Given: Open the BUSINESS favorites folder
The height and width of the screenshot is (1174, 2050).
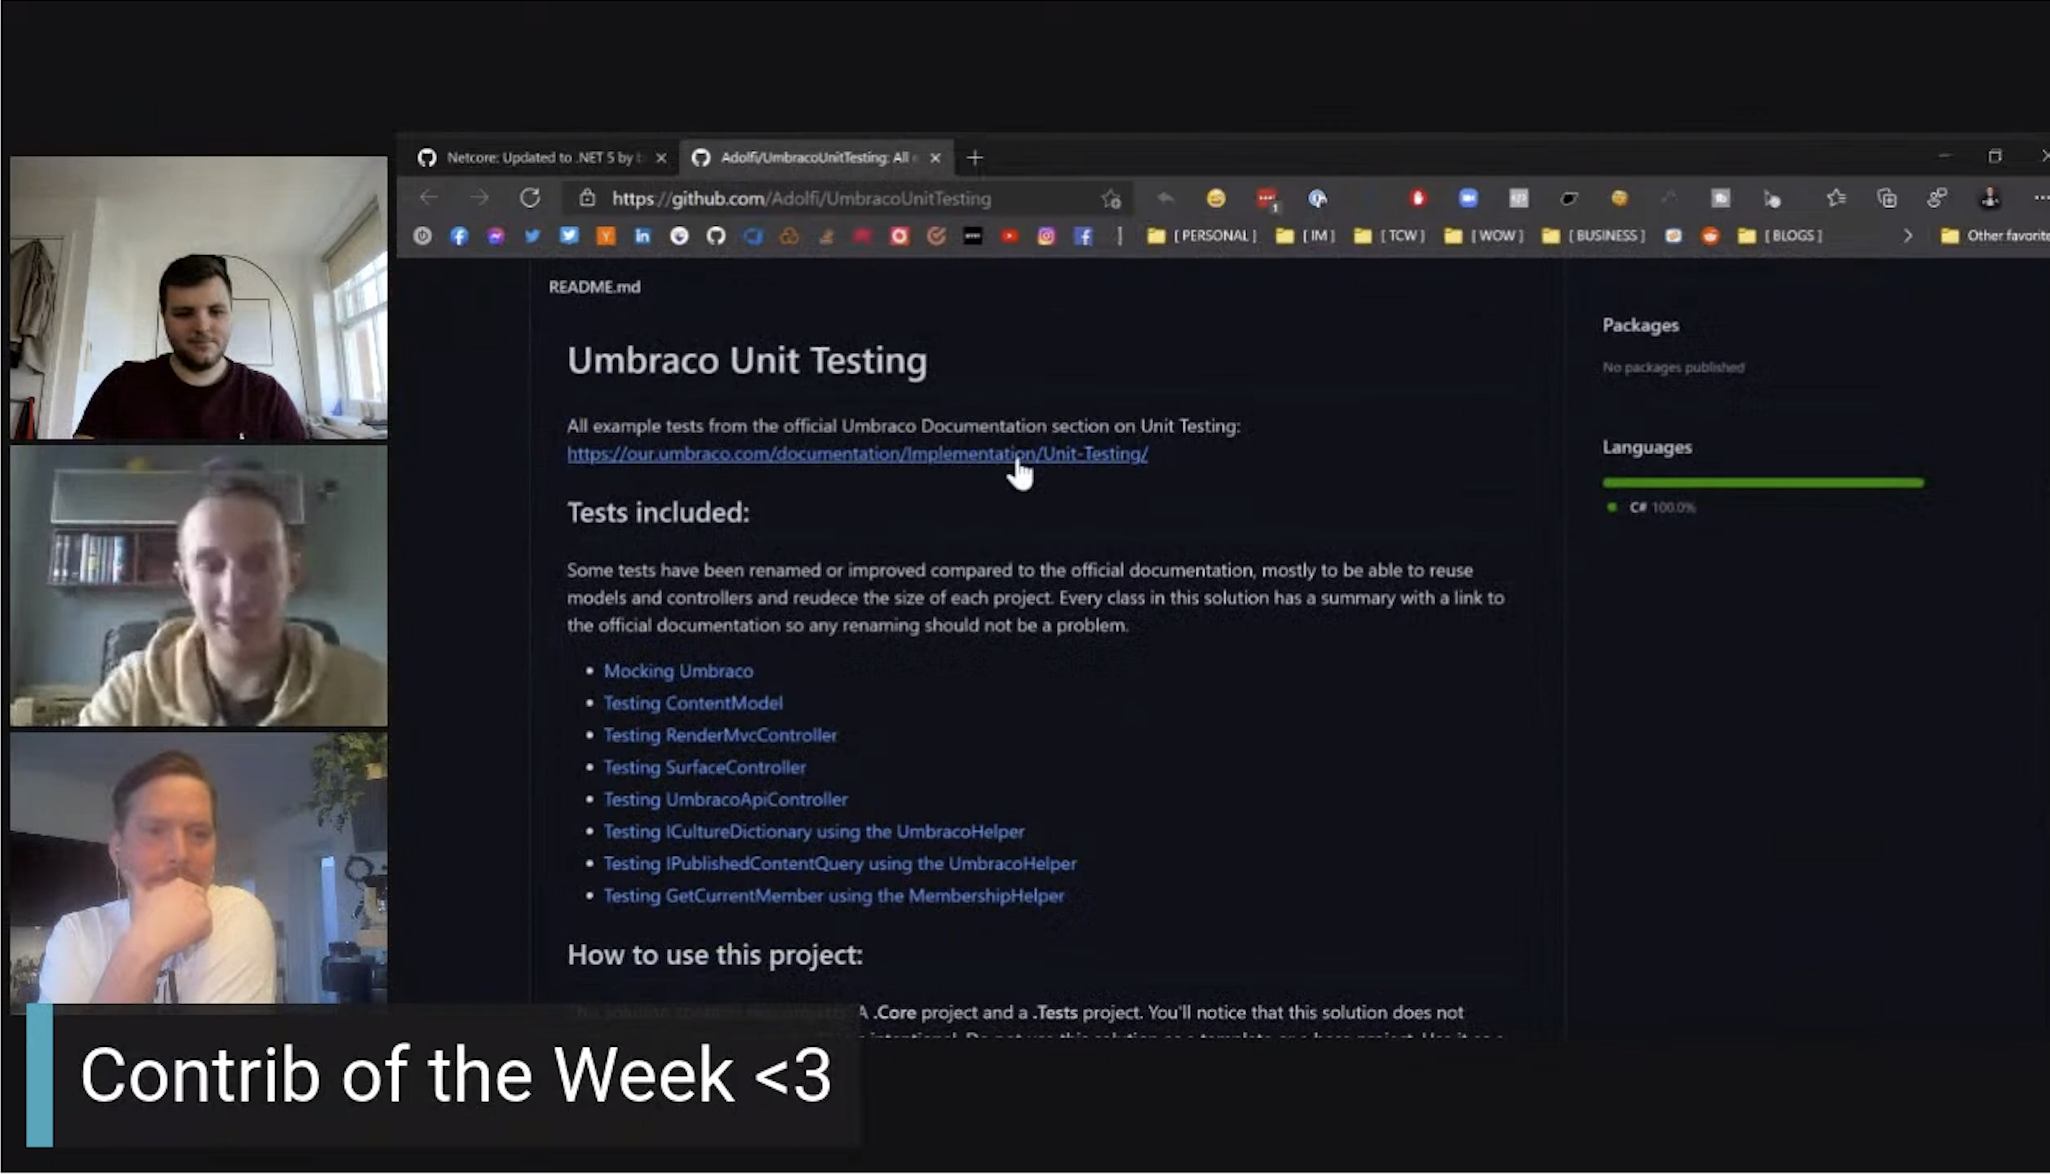Looking at the screenshot, I should coord(1593,236).
